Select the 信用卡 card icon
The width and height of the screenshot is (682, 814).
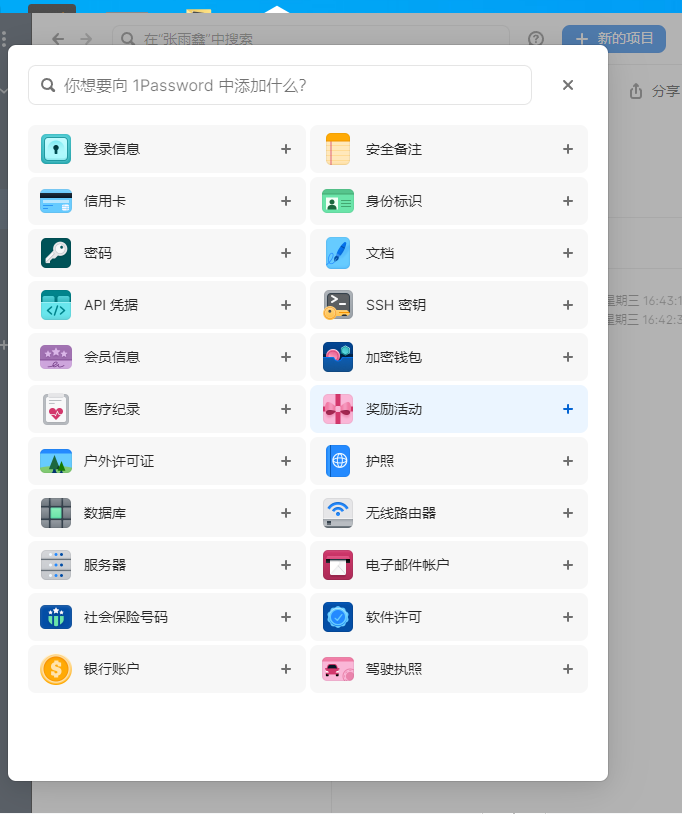tap(56, 201)
